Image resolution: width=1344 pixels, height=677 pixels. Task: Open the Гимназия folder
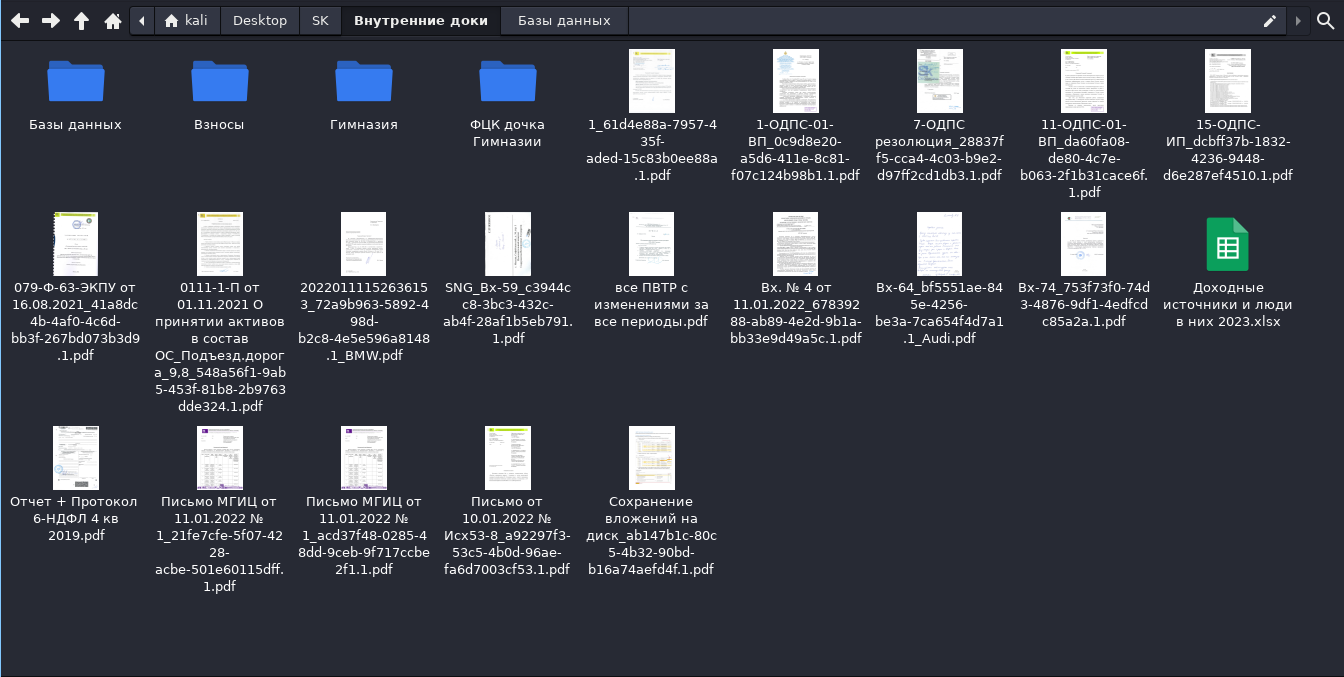pos(363,80)
